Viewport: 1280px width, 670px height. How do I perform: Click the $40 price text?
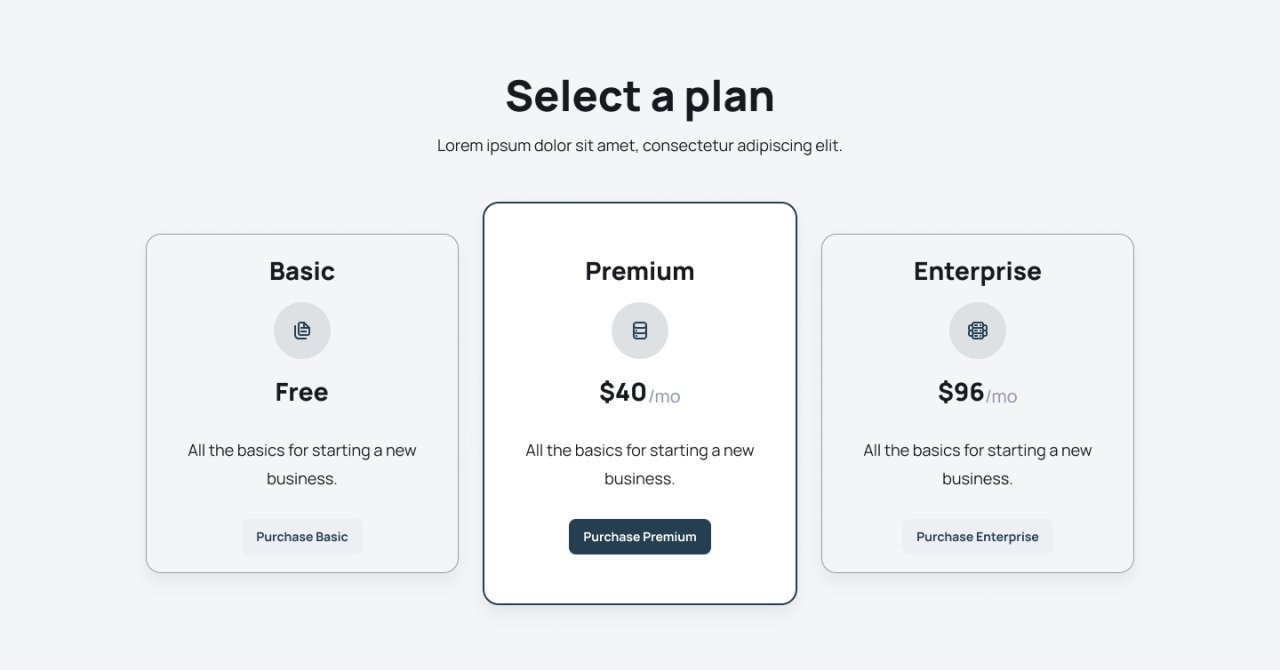click(623, 392)
